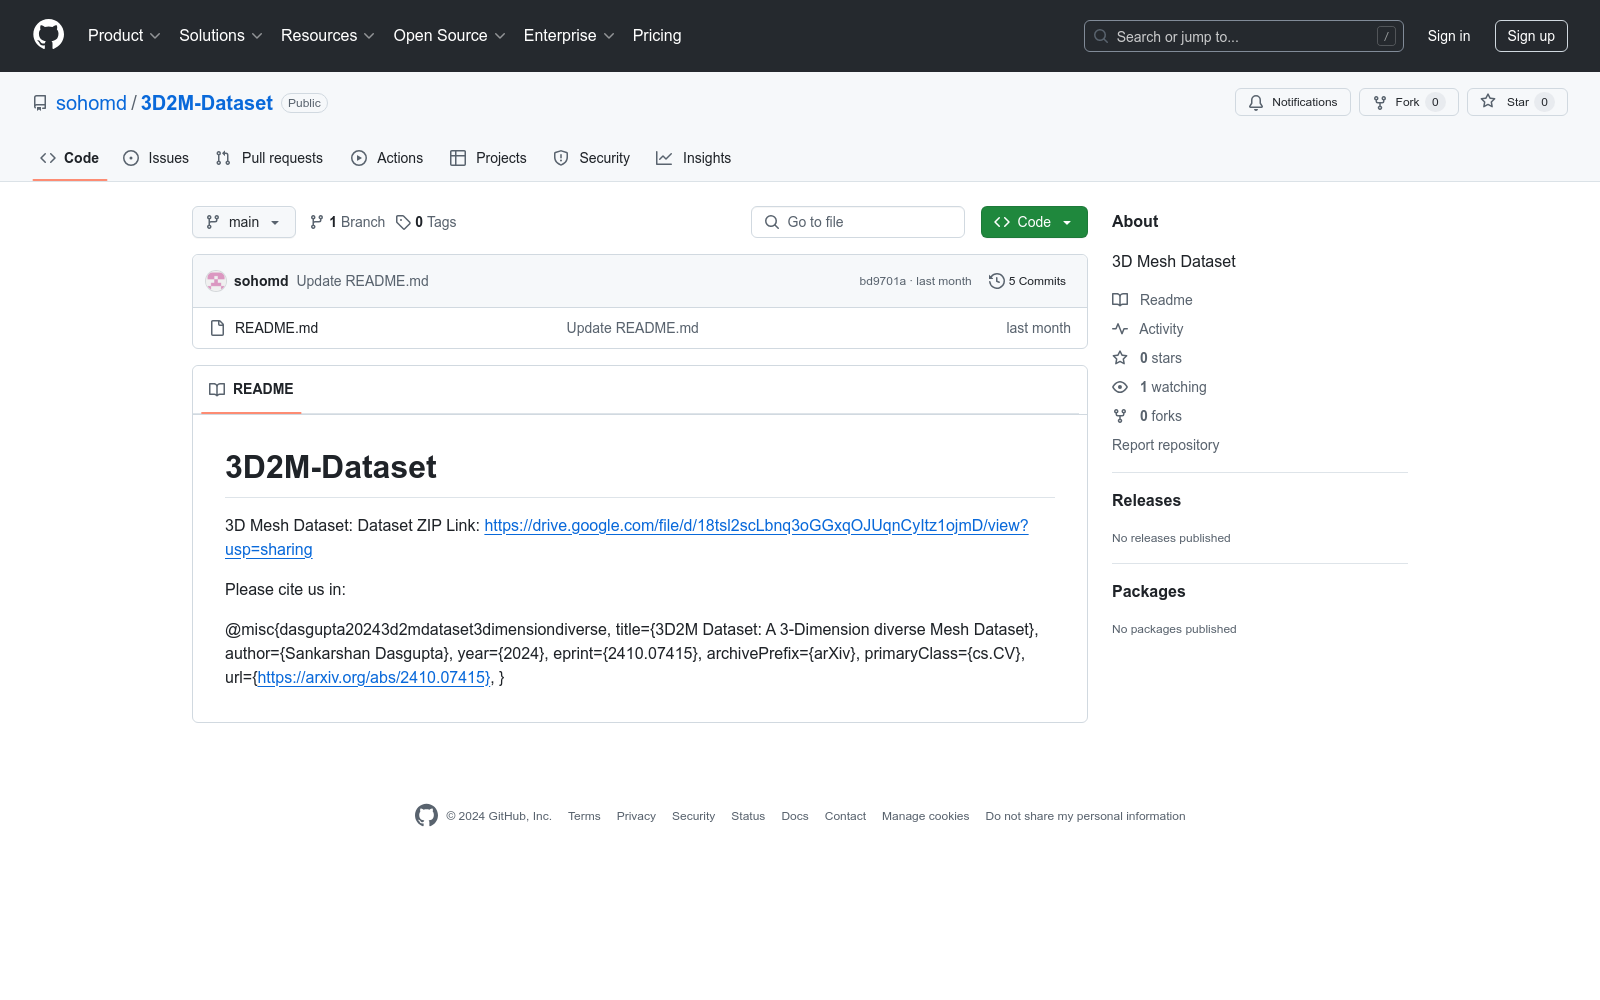Open the sohomd owner profile link

(x=91, y=103)
